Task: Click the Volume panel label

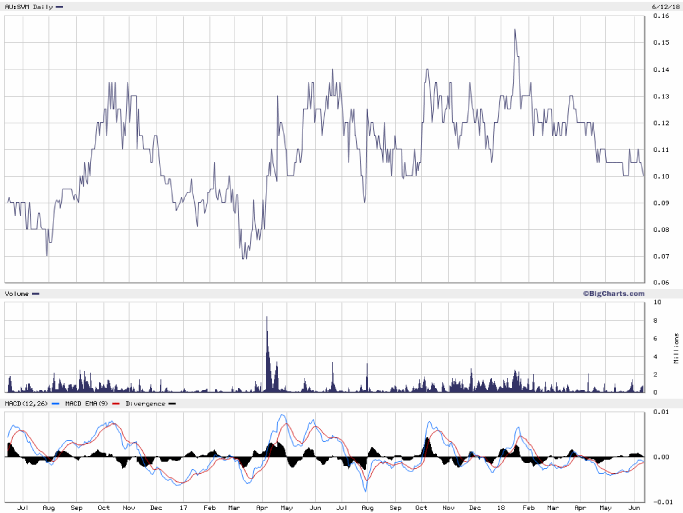Action: coord(17,294)
